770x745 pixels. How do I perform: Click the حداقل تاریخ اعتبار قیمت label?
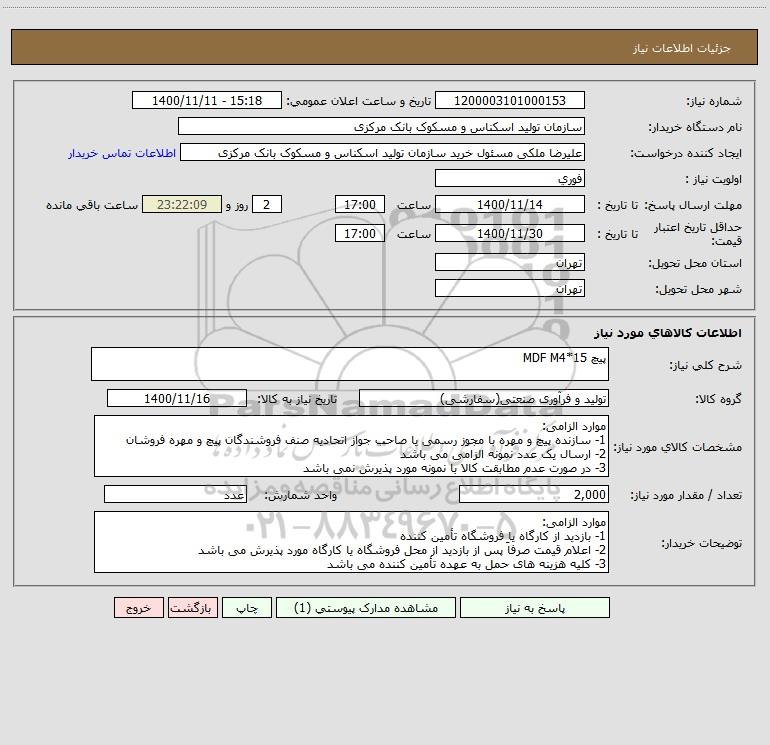698,234
